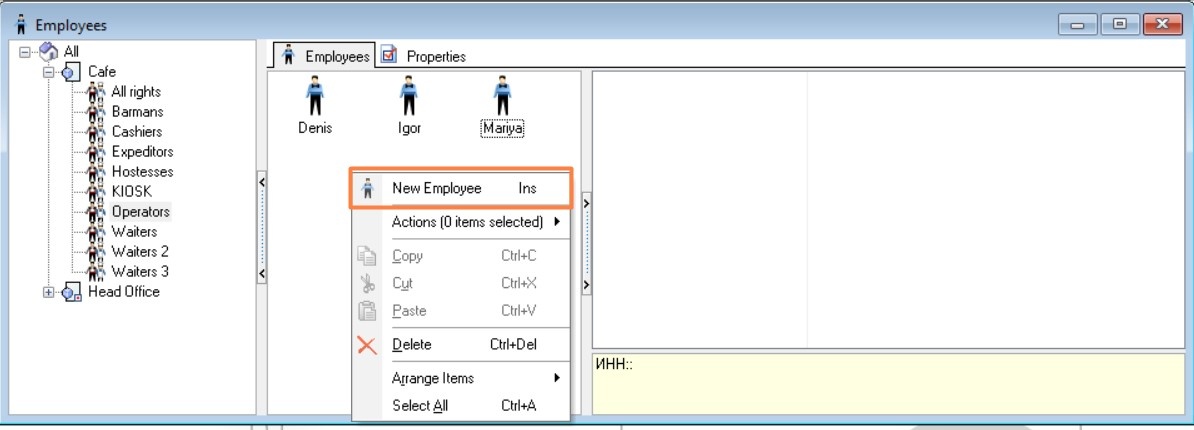This screenshot has height=430, width=1194.
Task: Click the left panel splitter handle
Action: pos(262,227)
